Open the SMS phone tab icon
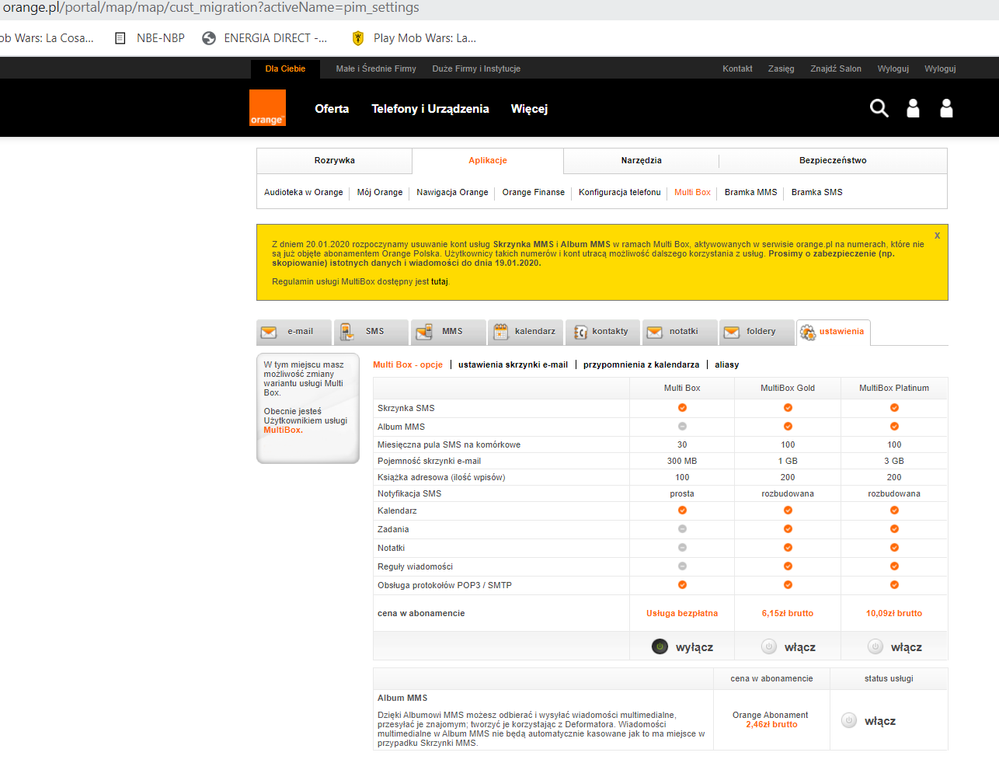 [x=346, y=332]
